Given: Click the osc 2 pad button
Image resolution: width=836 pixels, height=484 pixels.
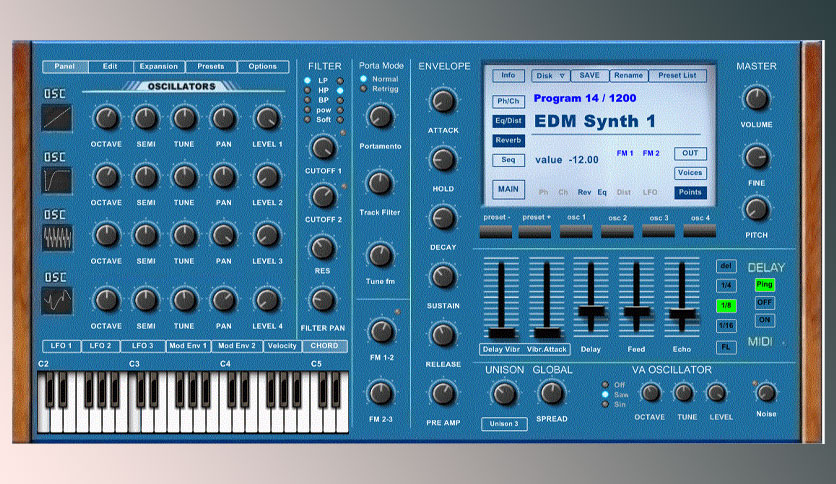Looking at the screenshot, I should (617, 231).
